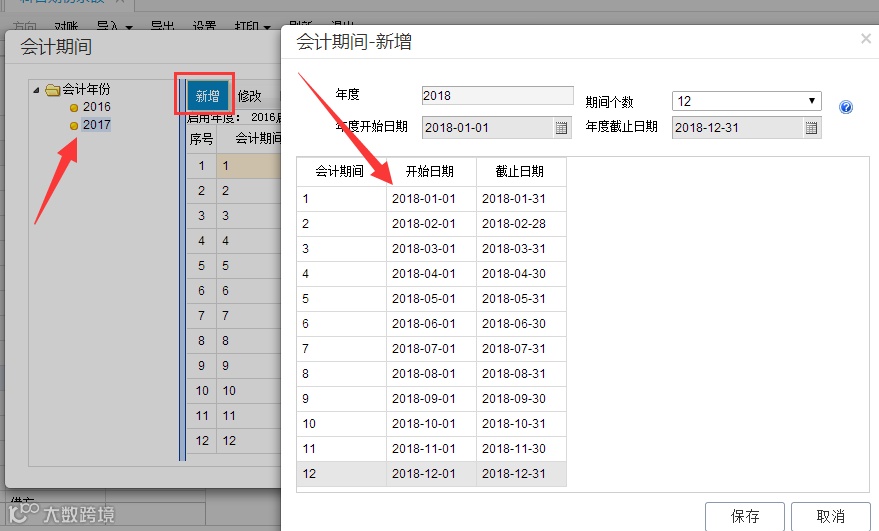
Task: Click the bullet icon beside 2016
Action: (73, 108)
